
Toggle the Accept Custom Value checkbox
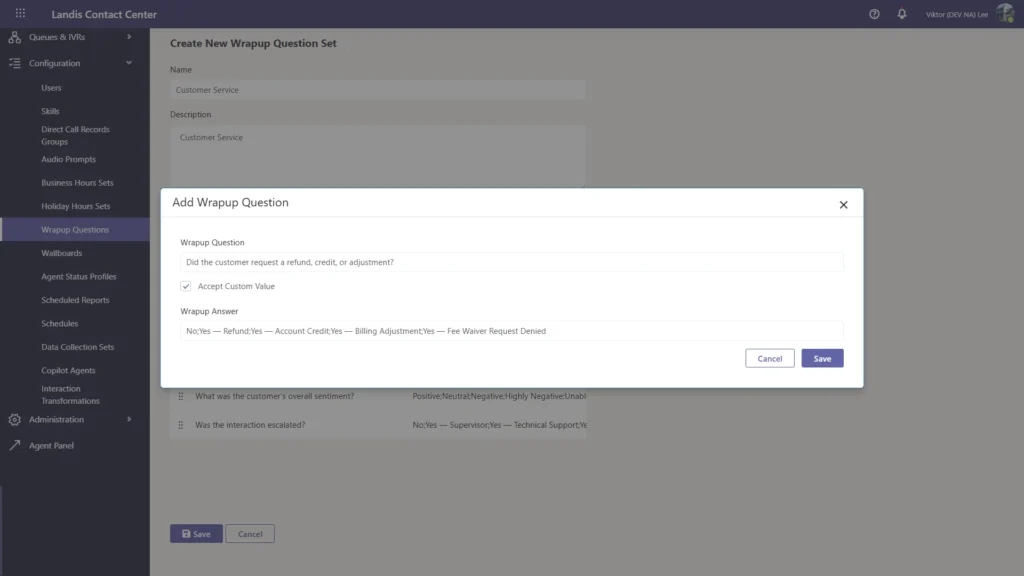click(185, 286)
